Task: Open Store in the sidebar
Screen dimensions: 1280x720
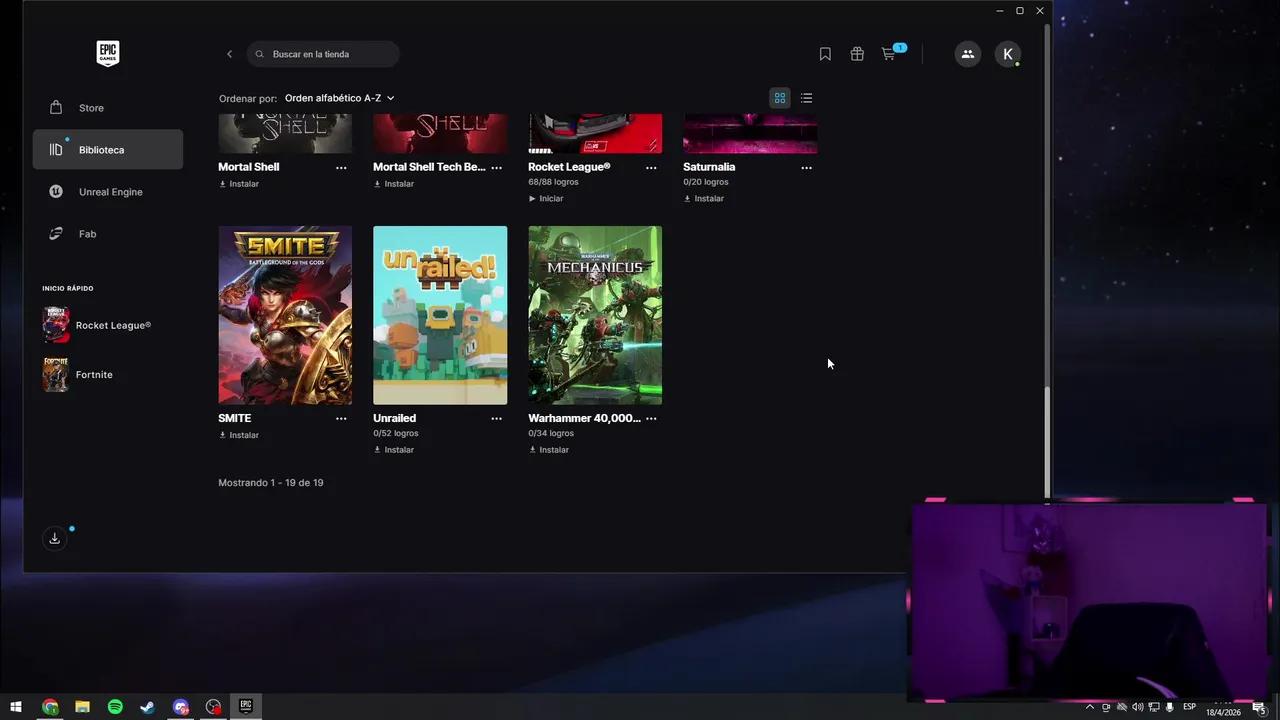Action: click(108, 108)
